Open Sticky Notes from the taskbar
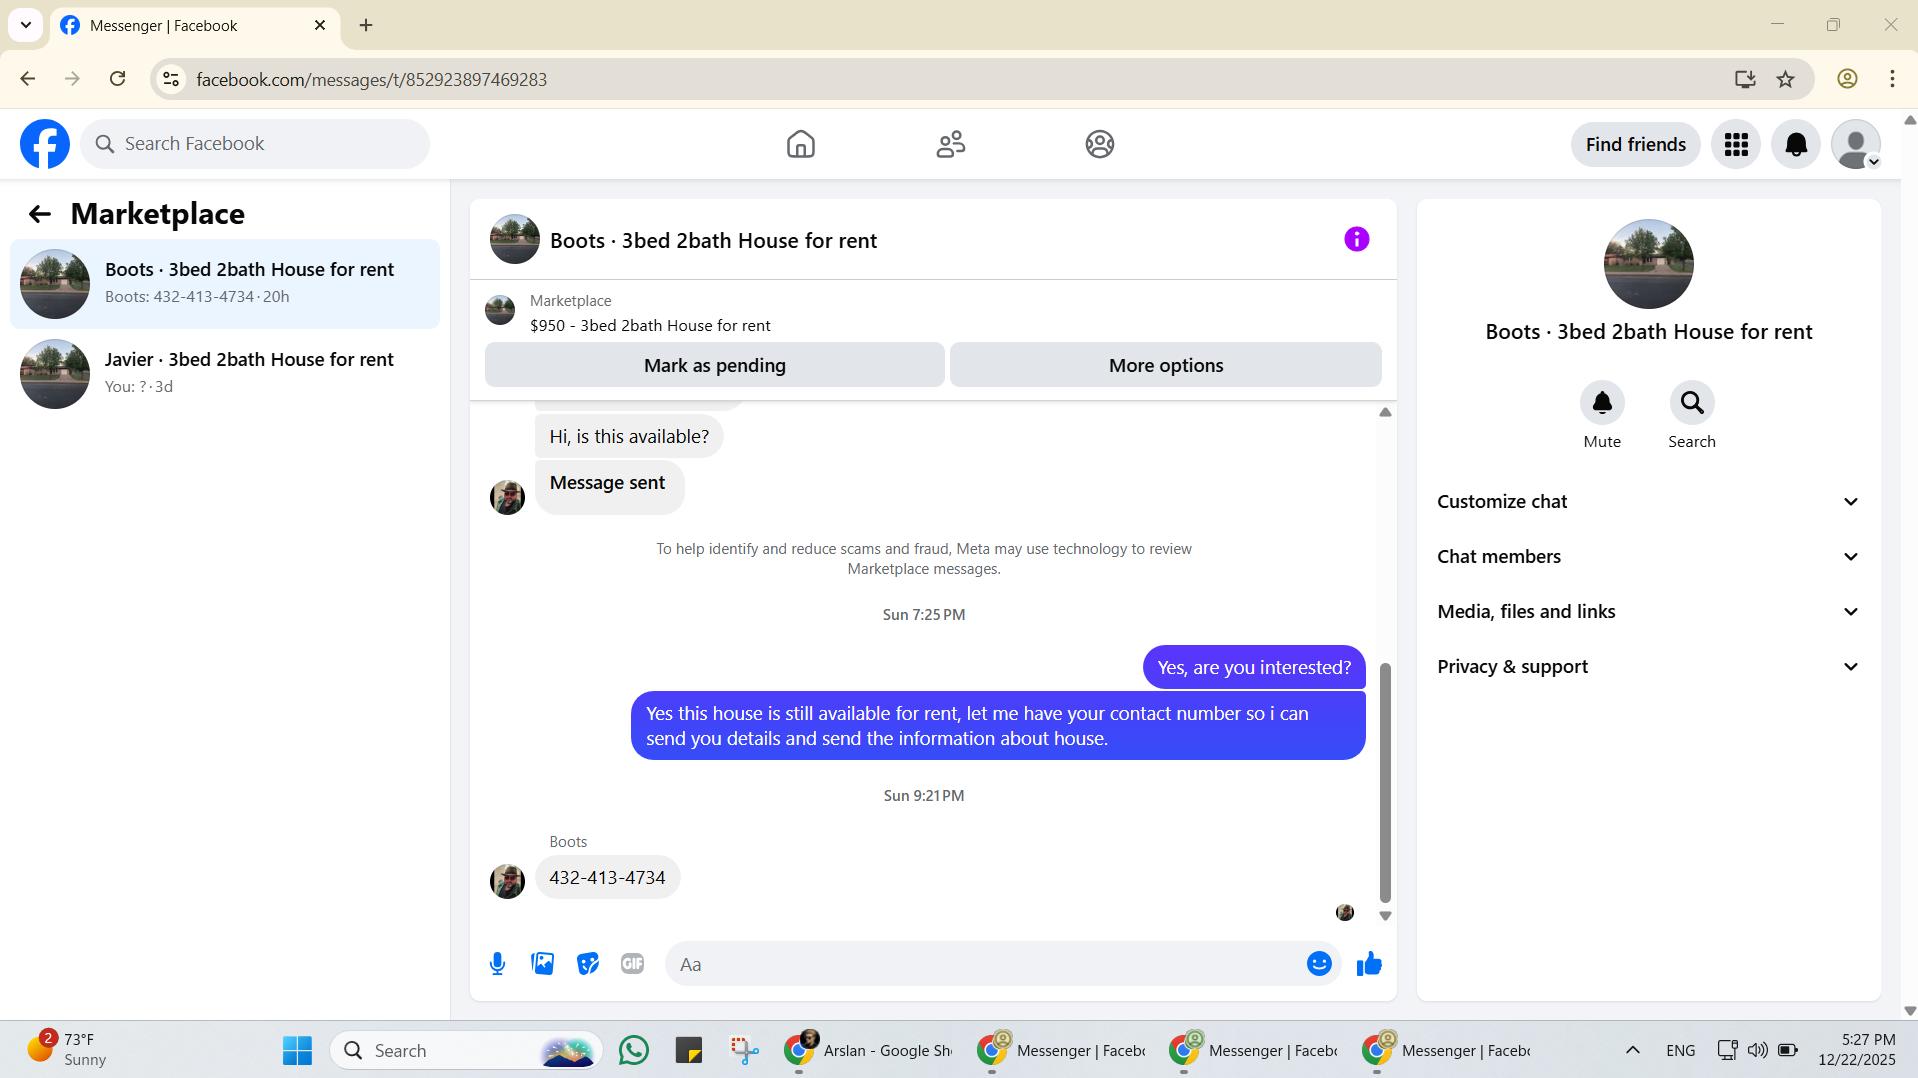1918x1078 pixels. [689, 1050]
